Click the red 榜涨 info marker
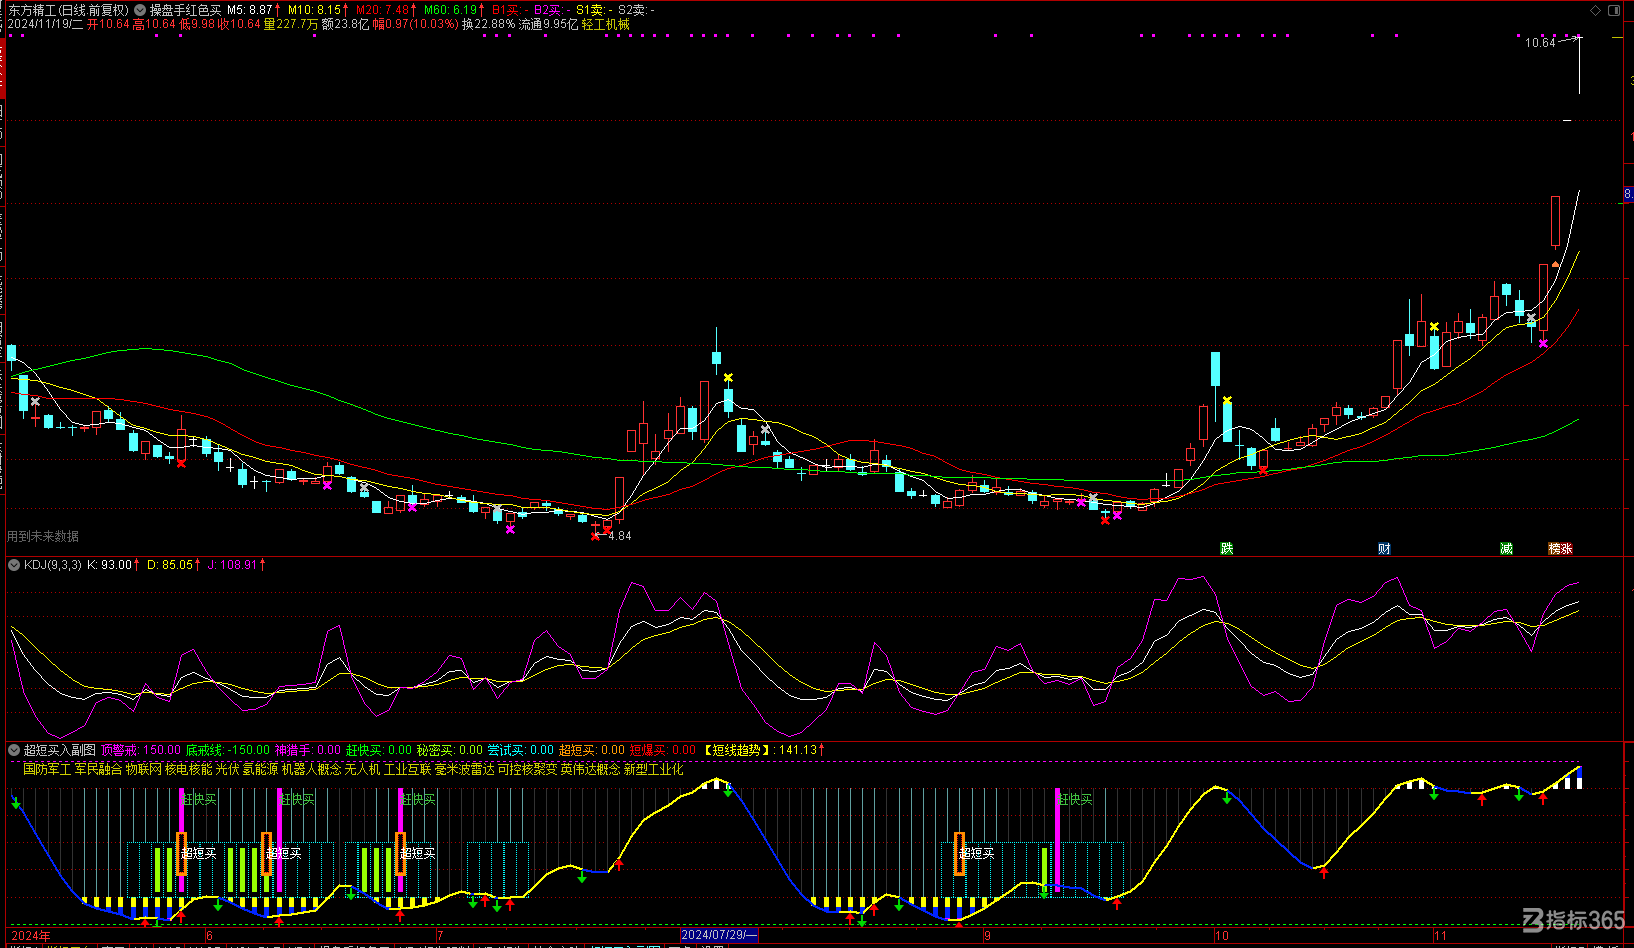 click(1560, 548)
